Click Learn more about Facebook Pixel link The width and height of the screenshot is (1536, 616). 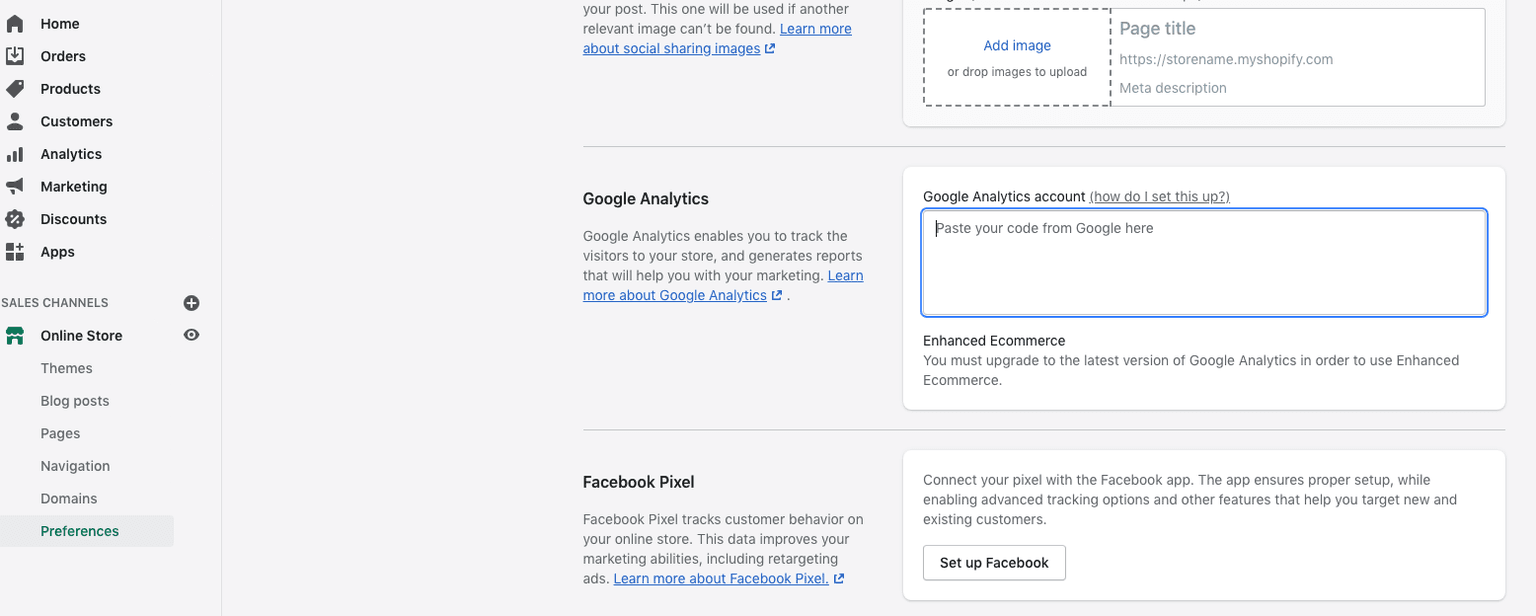click(x=721, y=579)
